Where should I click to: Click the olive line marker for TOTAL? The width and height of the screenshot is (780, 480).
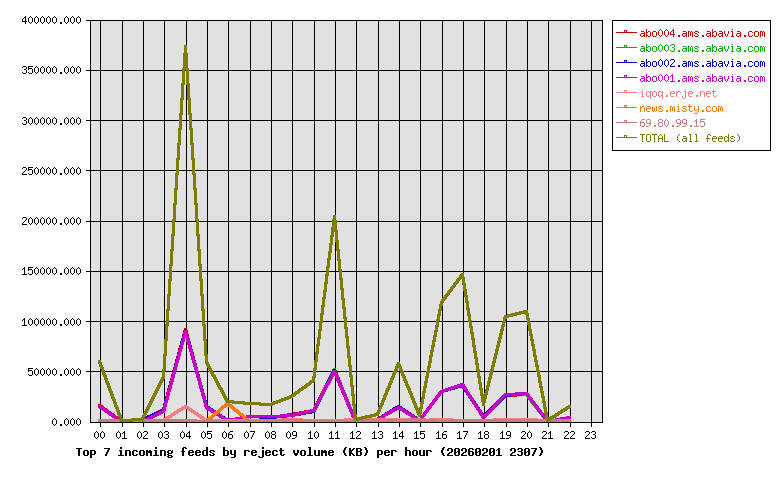626,137
